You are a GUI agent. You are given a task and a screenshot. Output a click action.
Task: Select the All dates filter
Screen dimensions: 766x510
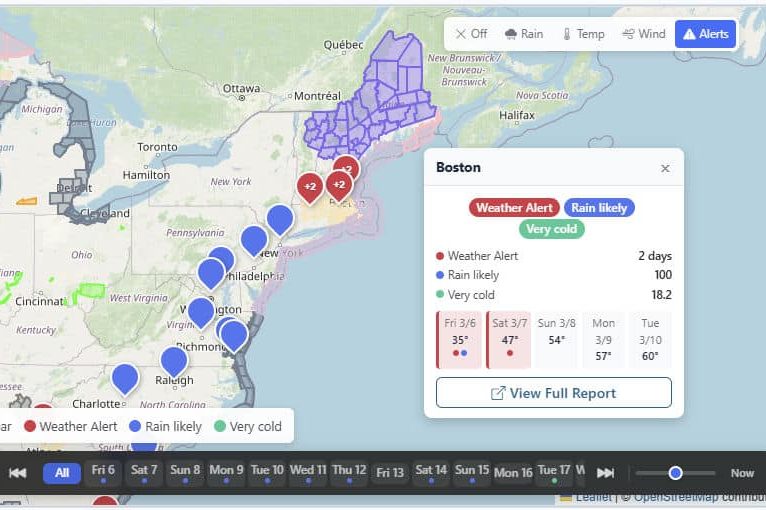click(x=62, y=473)
